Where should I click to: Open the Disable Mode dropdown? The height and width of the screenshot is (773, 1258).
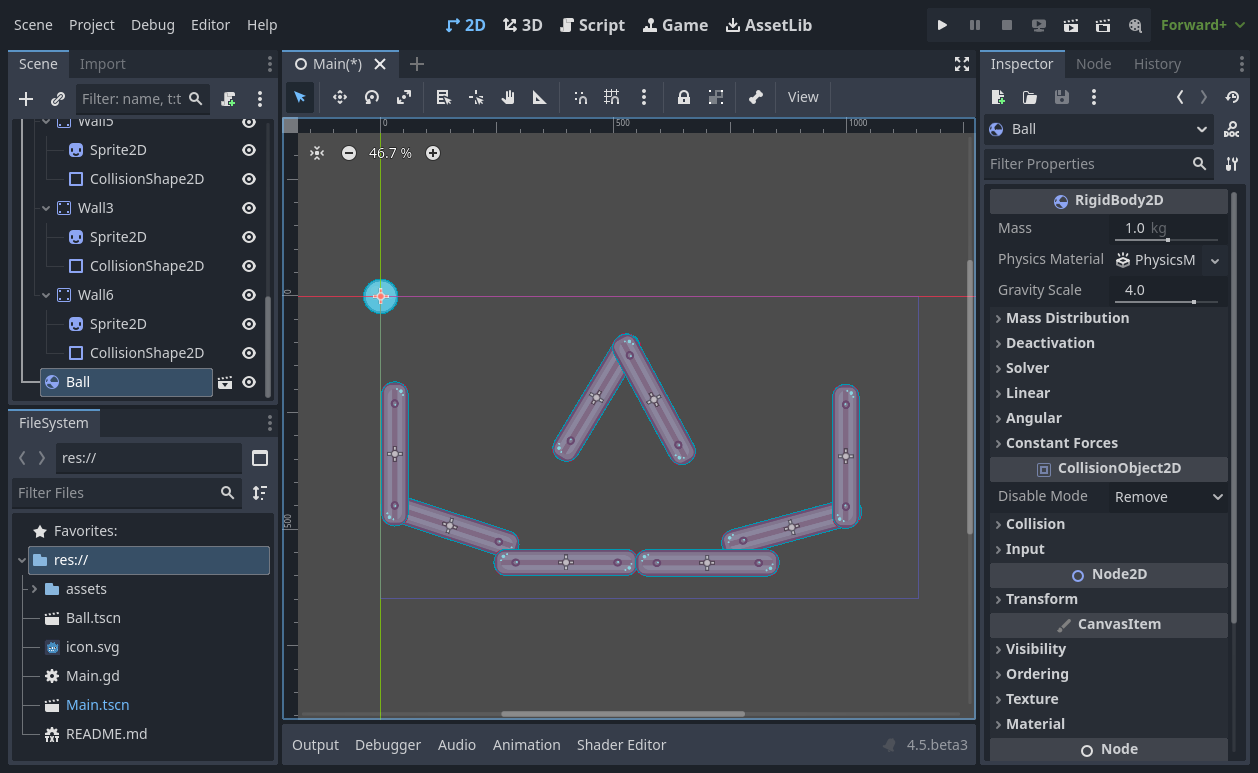click(1168, 497)
